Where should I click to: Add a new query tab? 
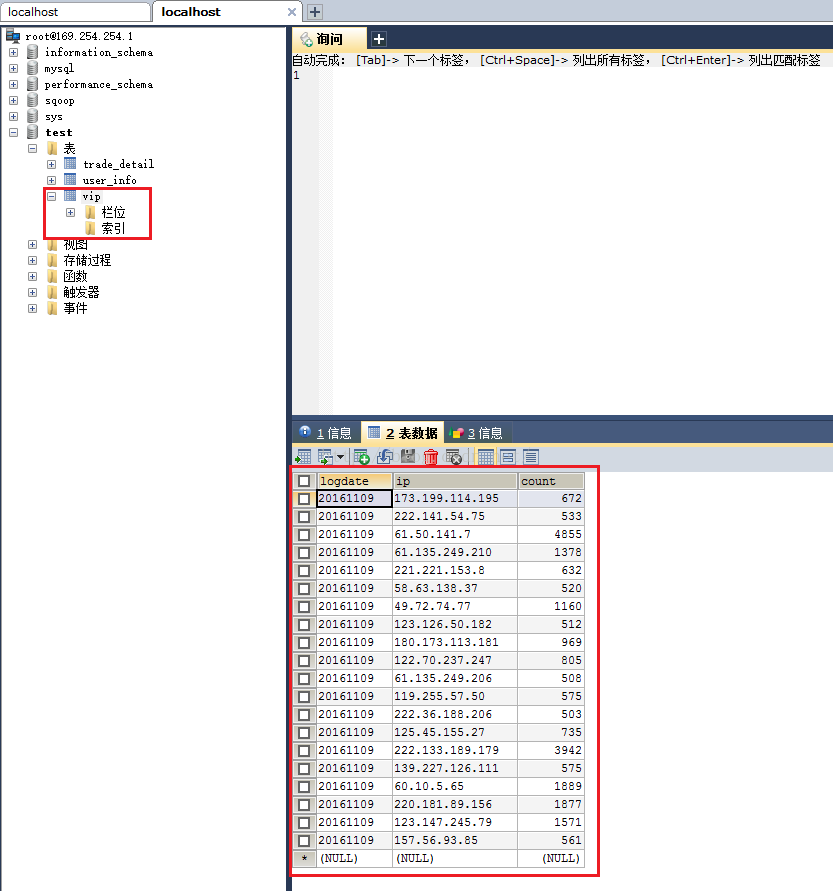[379, 39]
